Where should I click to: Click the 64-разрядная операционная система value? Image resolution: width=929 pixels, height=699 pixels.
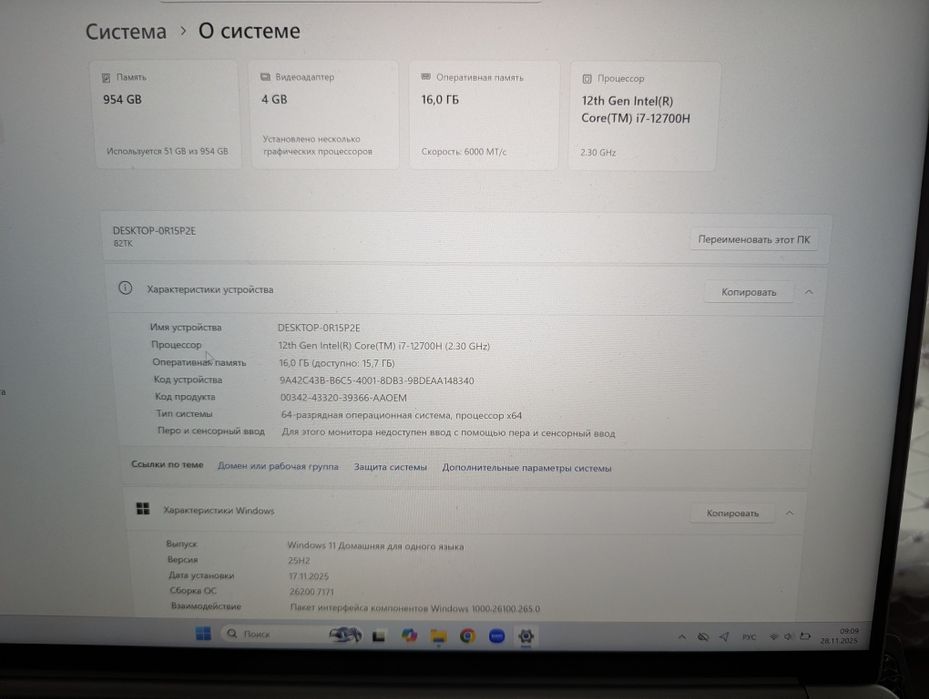(401, 415)
